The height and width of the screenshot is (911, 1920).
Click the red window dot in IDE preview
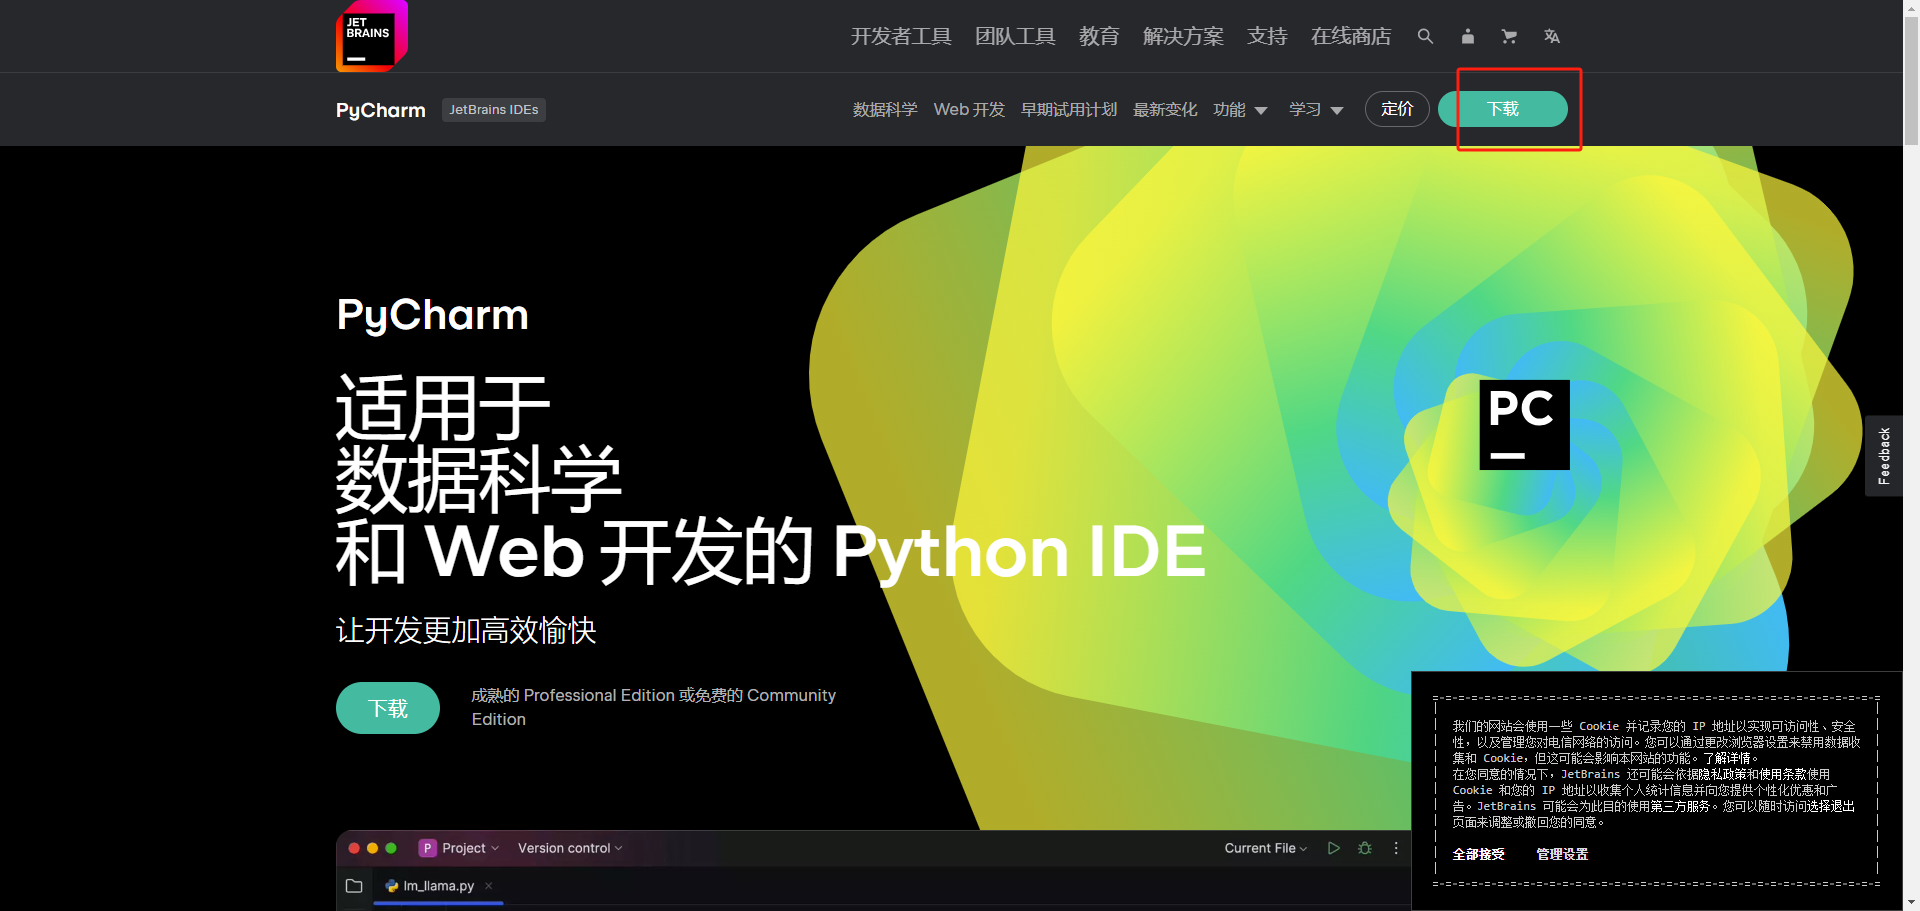(x=354, y=848)
